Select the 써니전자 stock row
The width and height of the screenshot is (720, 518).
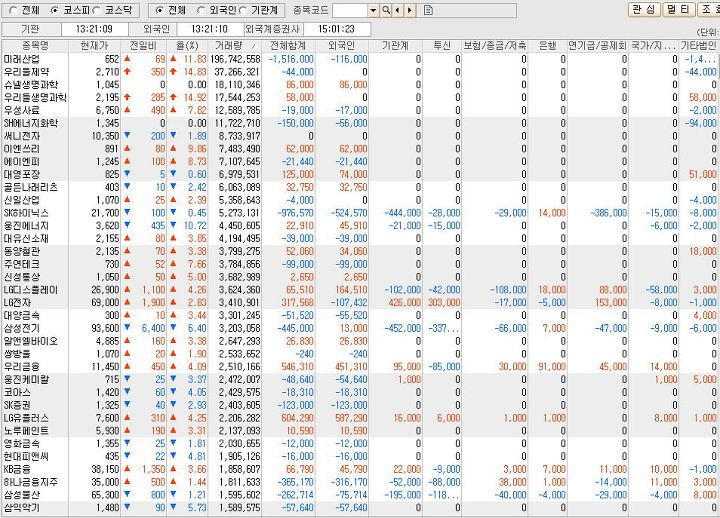tap(360, 136)
